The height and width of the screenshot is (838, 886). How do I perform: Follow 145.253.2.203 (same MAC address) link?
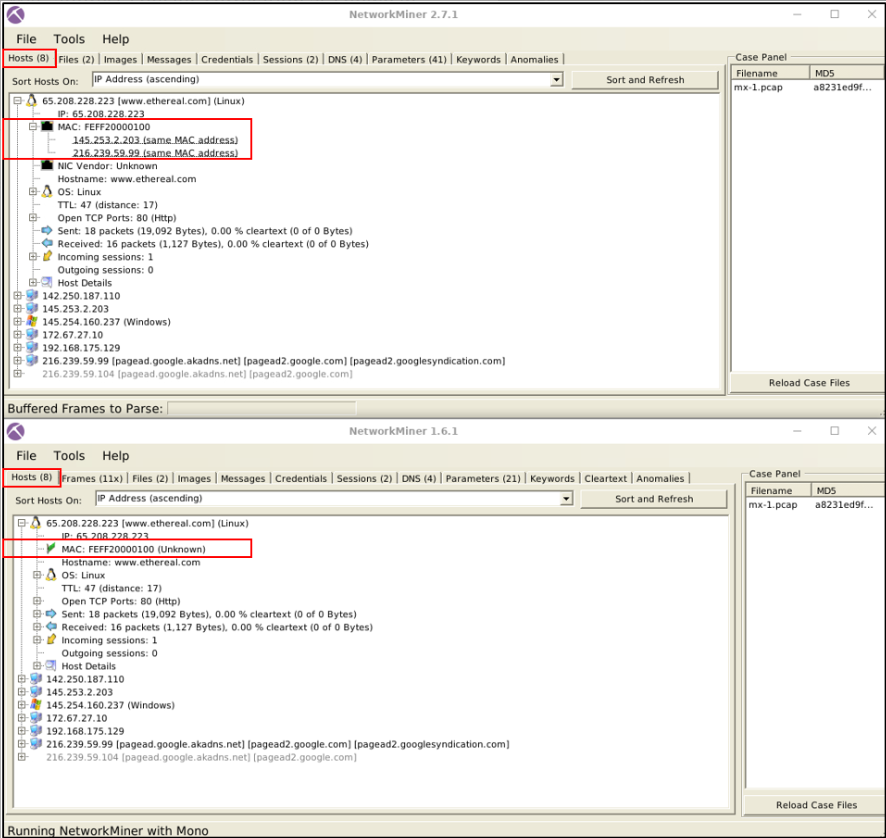click(155, 140)
